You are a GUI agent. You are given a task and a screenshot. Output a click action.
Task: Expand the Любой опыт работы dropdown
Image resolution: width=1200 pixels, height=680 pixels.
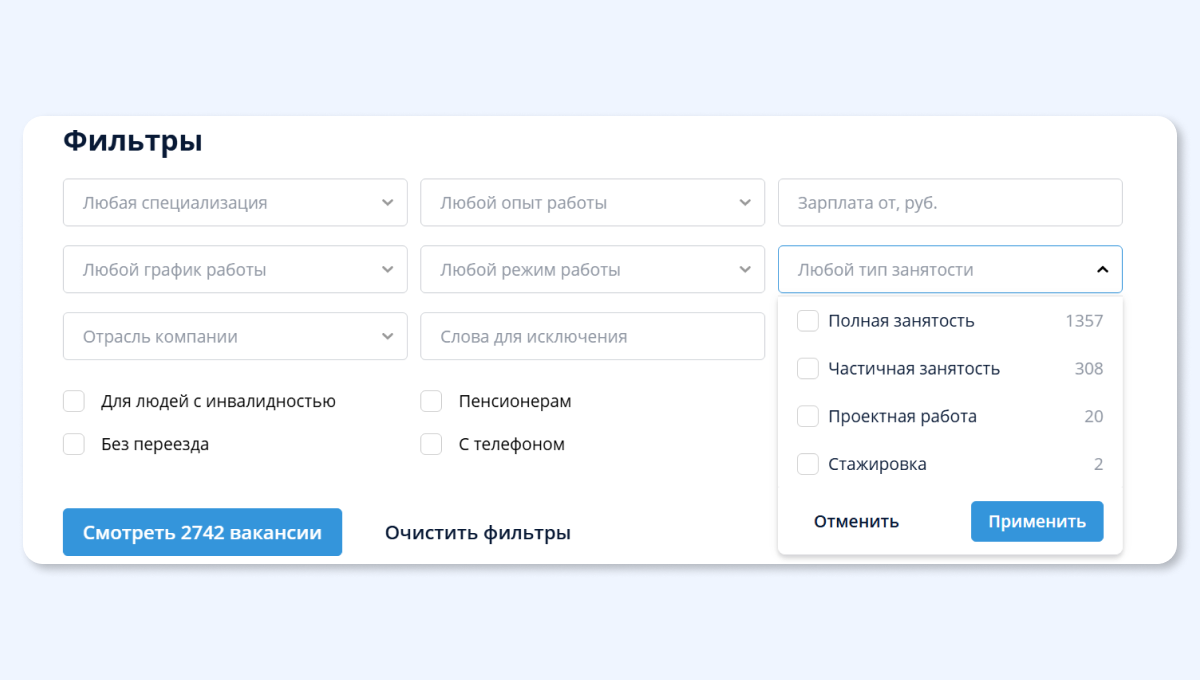[592, 203]
